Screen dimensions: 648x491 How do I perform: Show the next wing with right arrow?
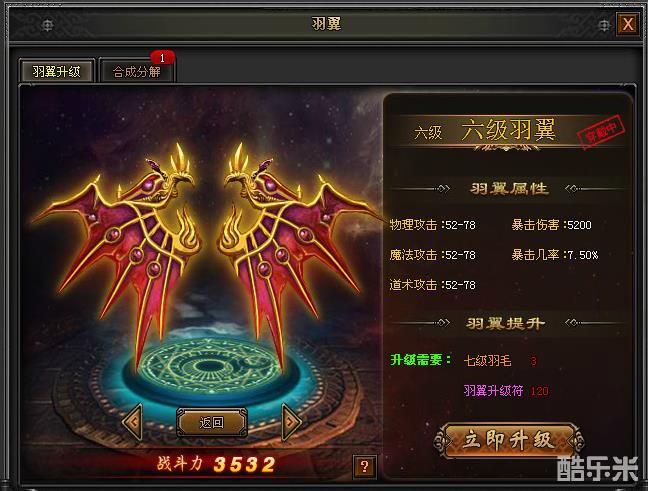click(291, 422)
